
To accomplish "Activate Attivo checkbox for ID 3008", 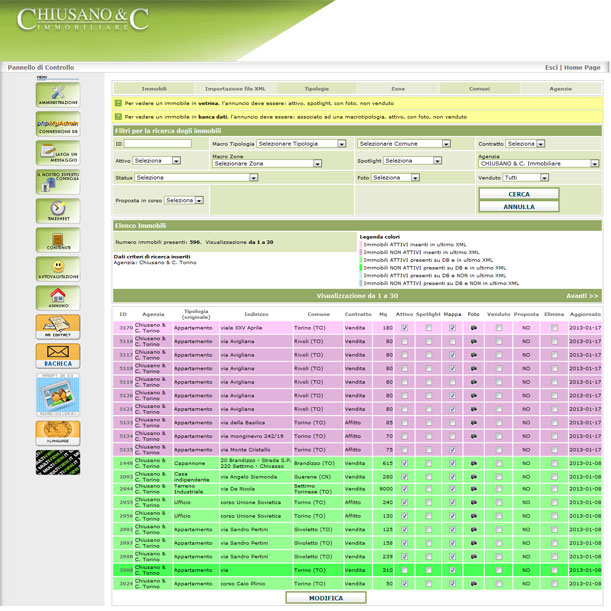I will (404, 570).
